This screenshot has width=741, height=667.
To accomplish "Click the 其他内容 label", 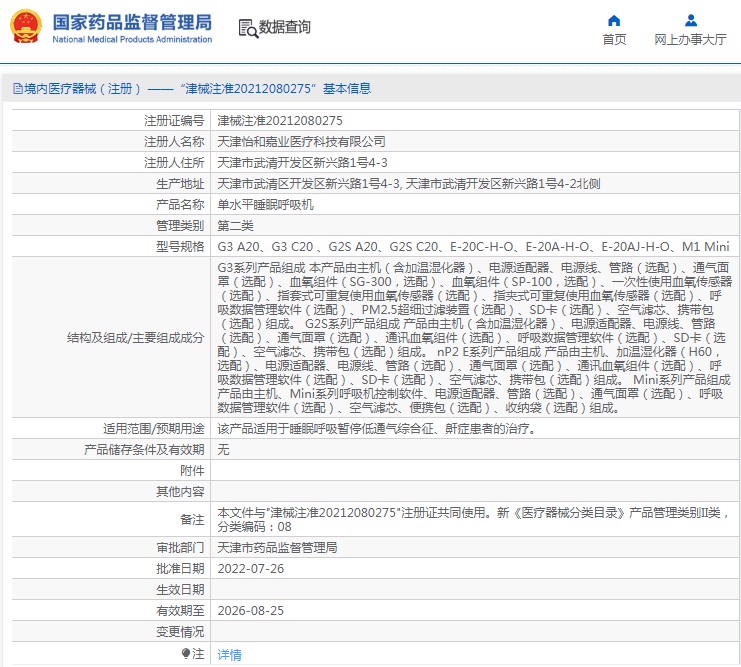I will click(180, 492).
